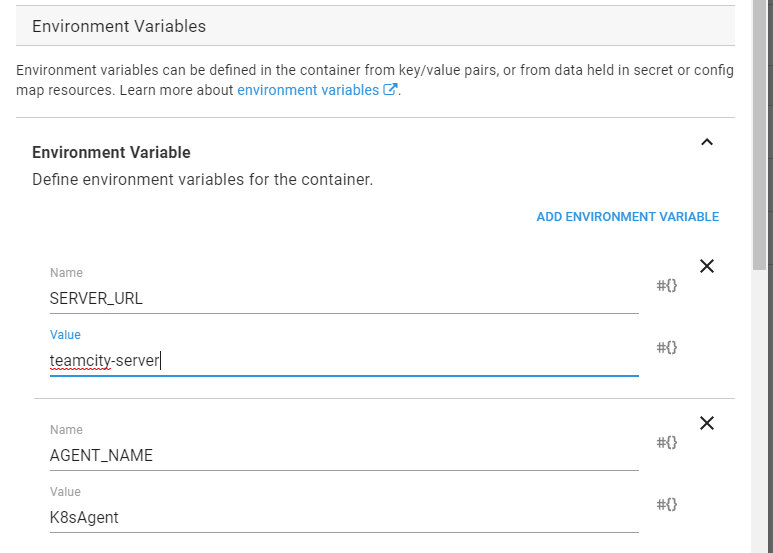Image resolution: width=773 pixels, height=553 pixels.
Task: Click the Name label above SERVER_URL
Action: point(66,273)
